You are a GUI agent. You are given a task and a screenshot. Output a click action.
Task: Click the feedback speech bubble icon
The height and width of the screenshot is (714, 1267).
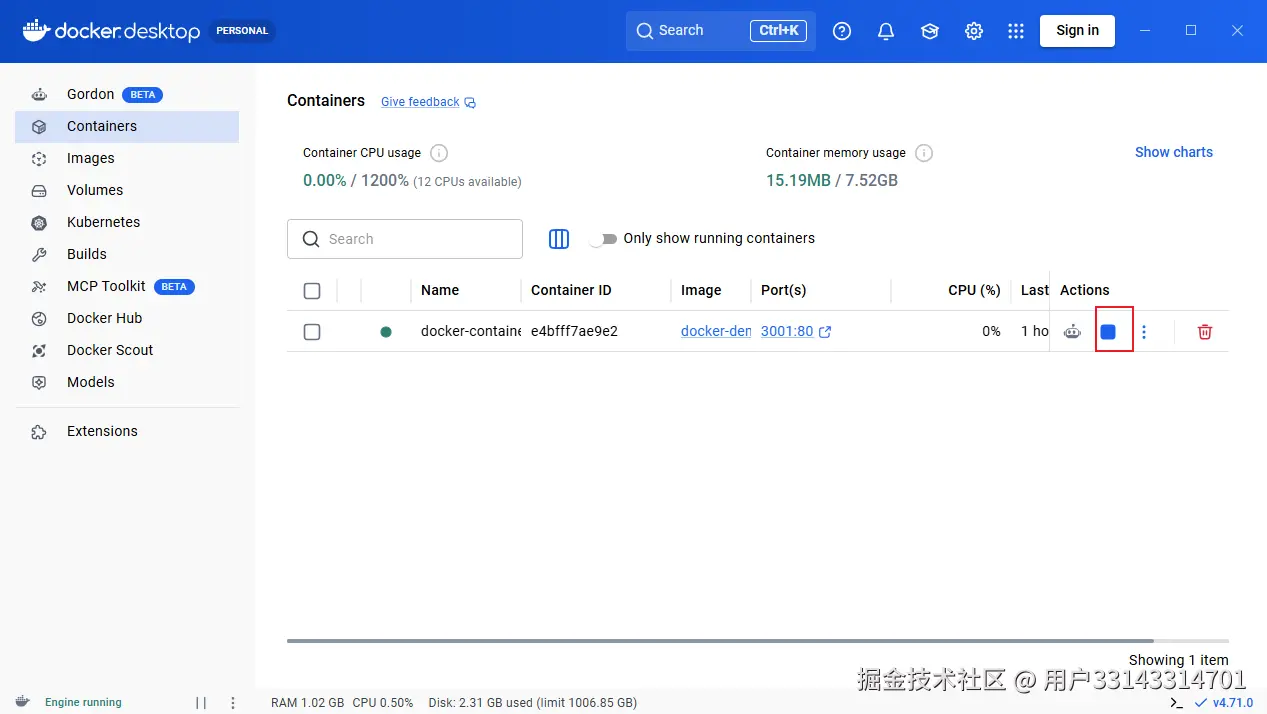click(470, 102)
